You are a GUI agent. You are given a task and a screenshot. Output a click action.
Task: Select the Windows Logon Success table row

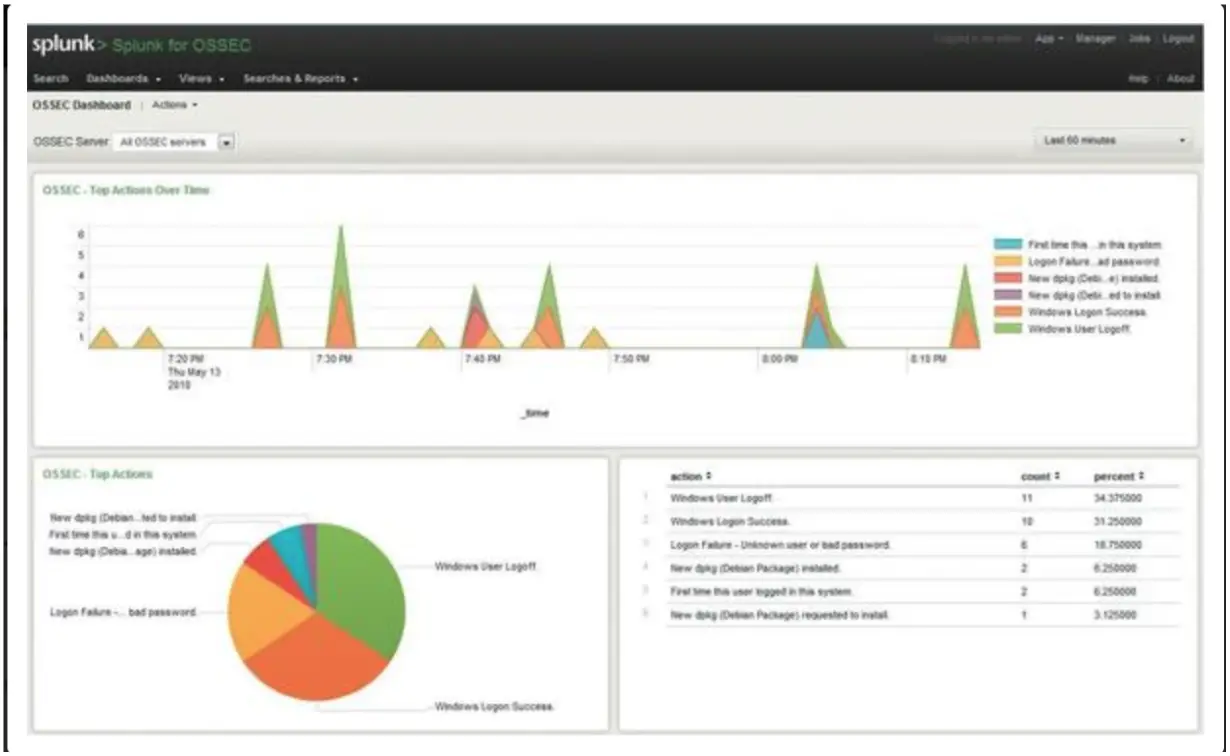click(909, 521)
